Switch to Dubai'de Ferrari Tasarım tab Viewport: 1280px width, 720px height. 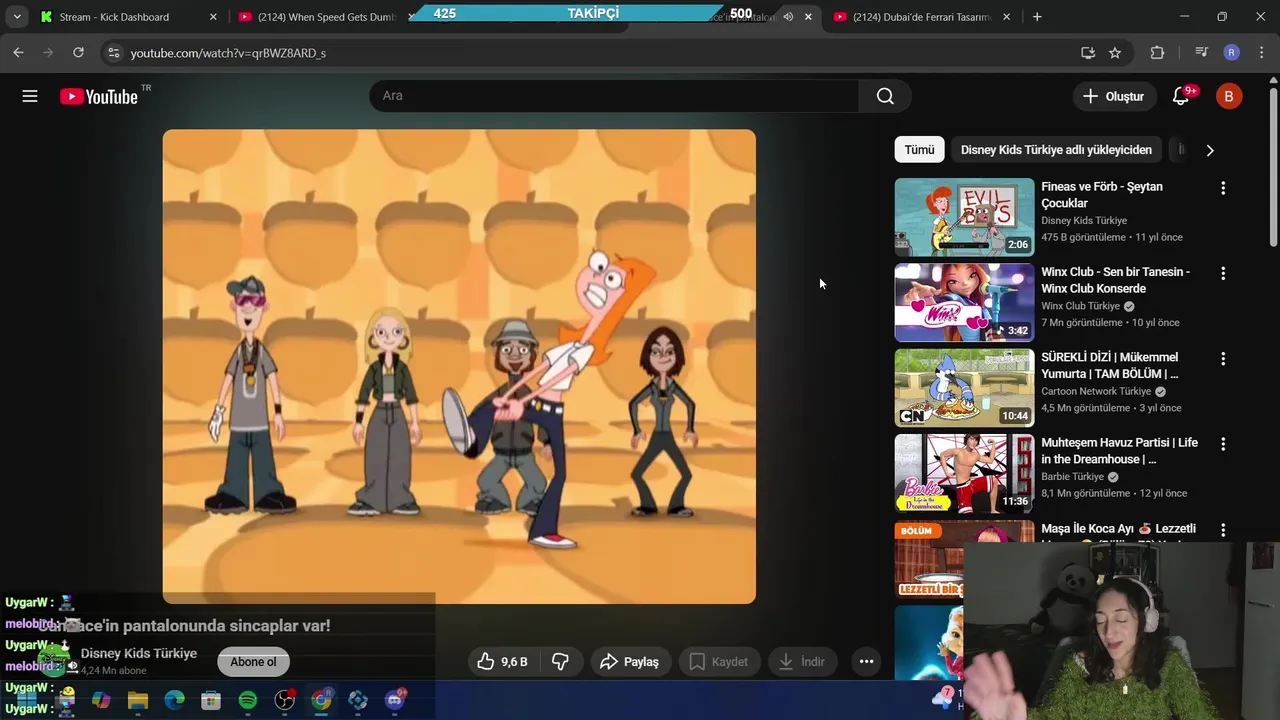pos(921,17)
